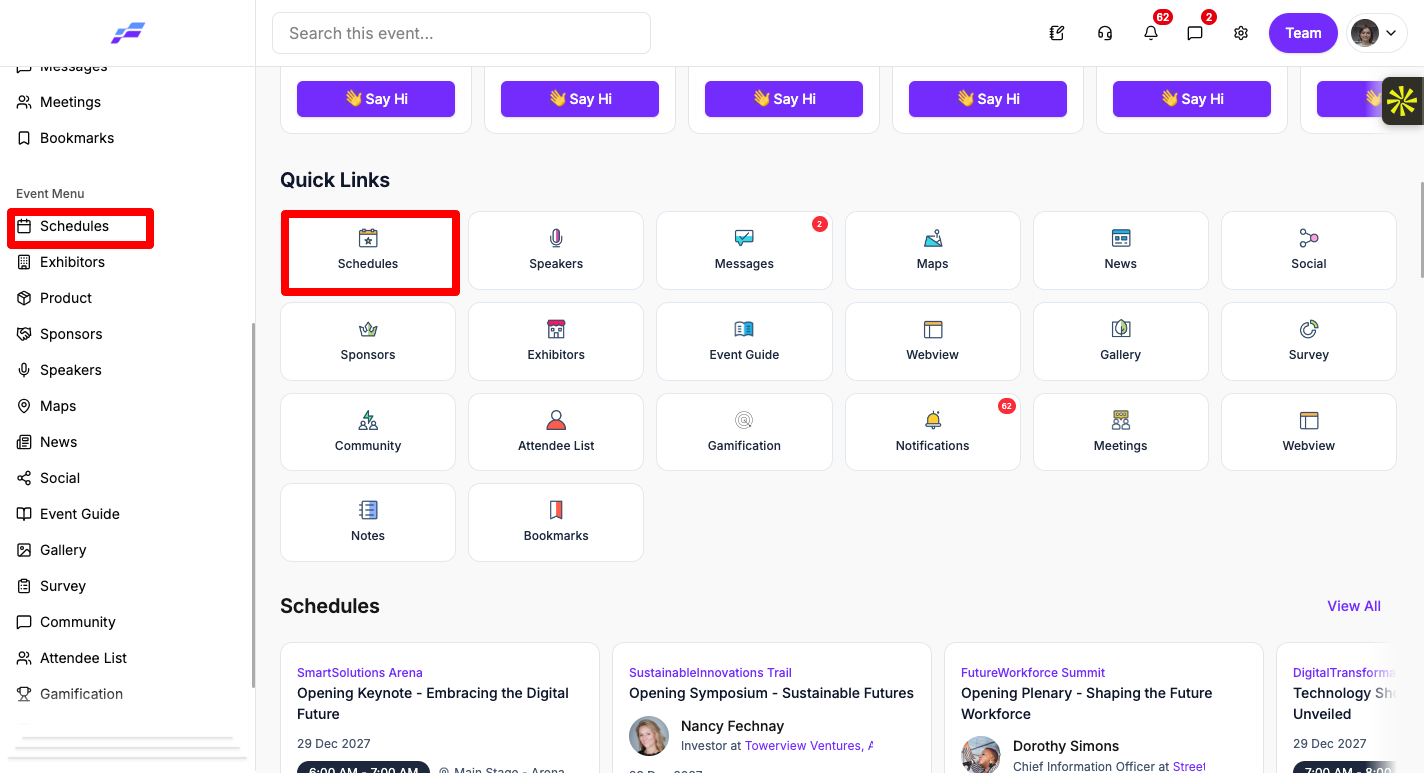Open the Gallery tile in Quick Links

pos(1120,341)
